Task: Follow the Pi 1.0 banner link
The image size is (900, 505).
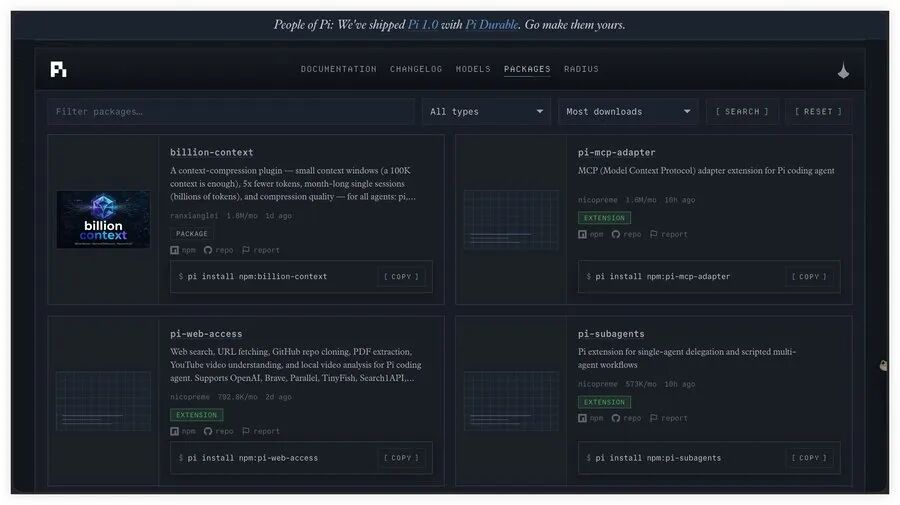Action: [x=422, y=25]
